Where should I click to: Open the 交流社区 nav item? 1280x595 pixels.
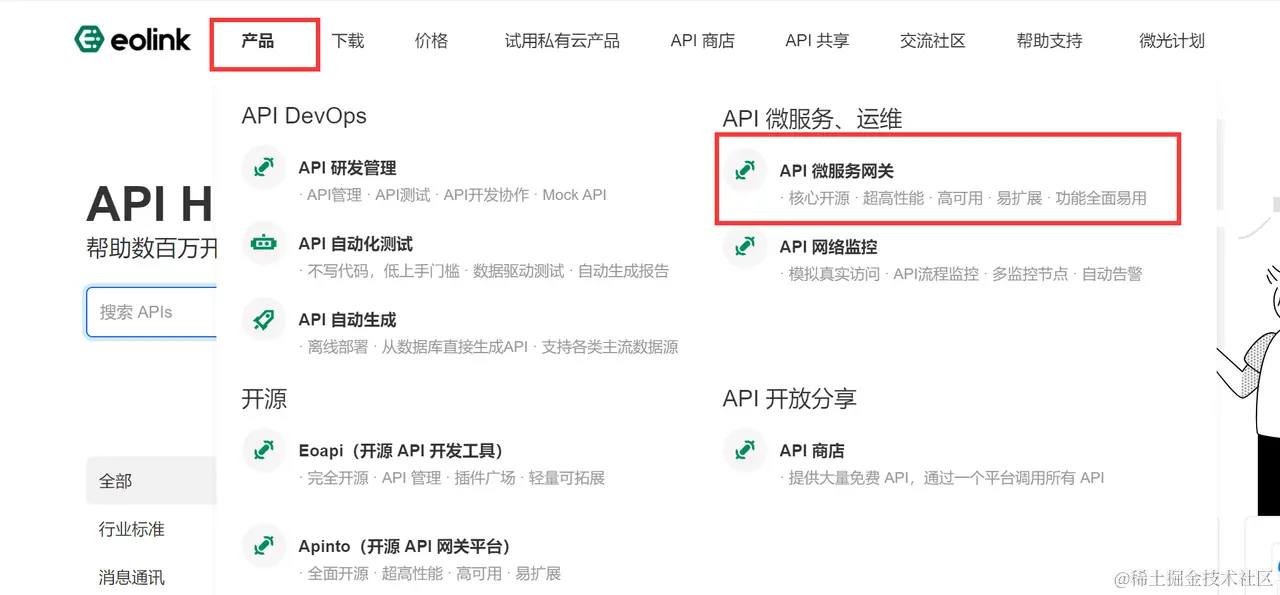point(933,41)
